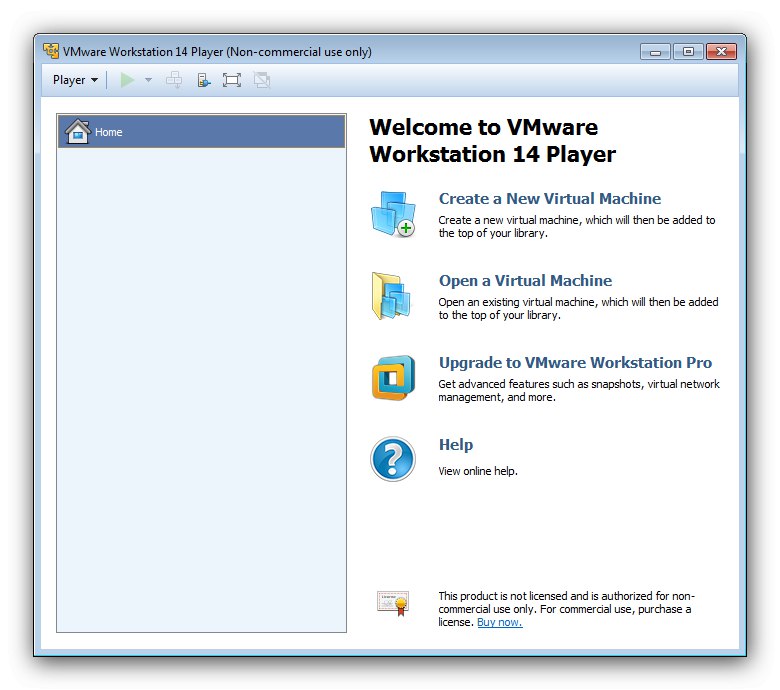Click 'View online help.' text

coord(478,471)
